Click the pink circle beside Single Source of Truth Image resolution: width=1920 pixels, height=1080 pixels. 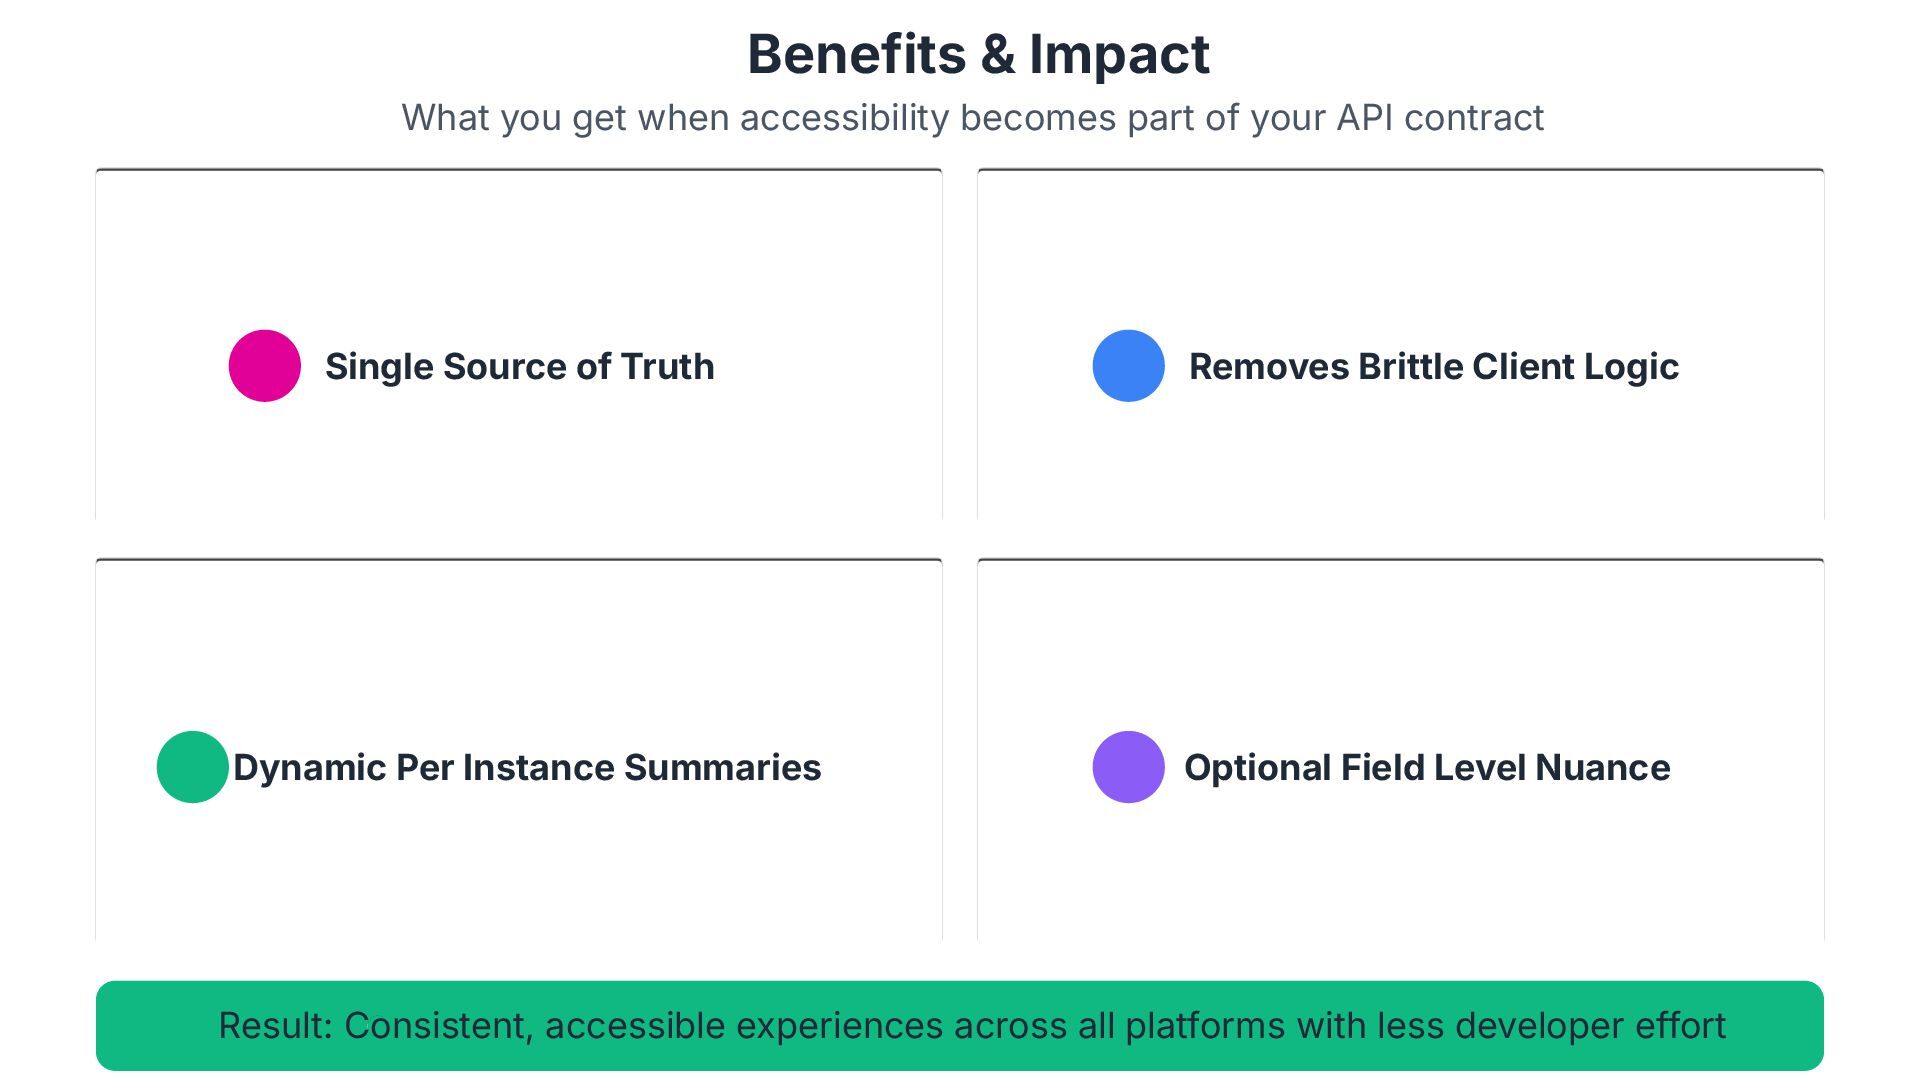coord(265,366)
